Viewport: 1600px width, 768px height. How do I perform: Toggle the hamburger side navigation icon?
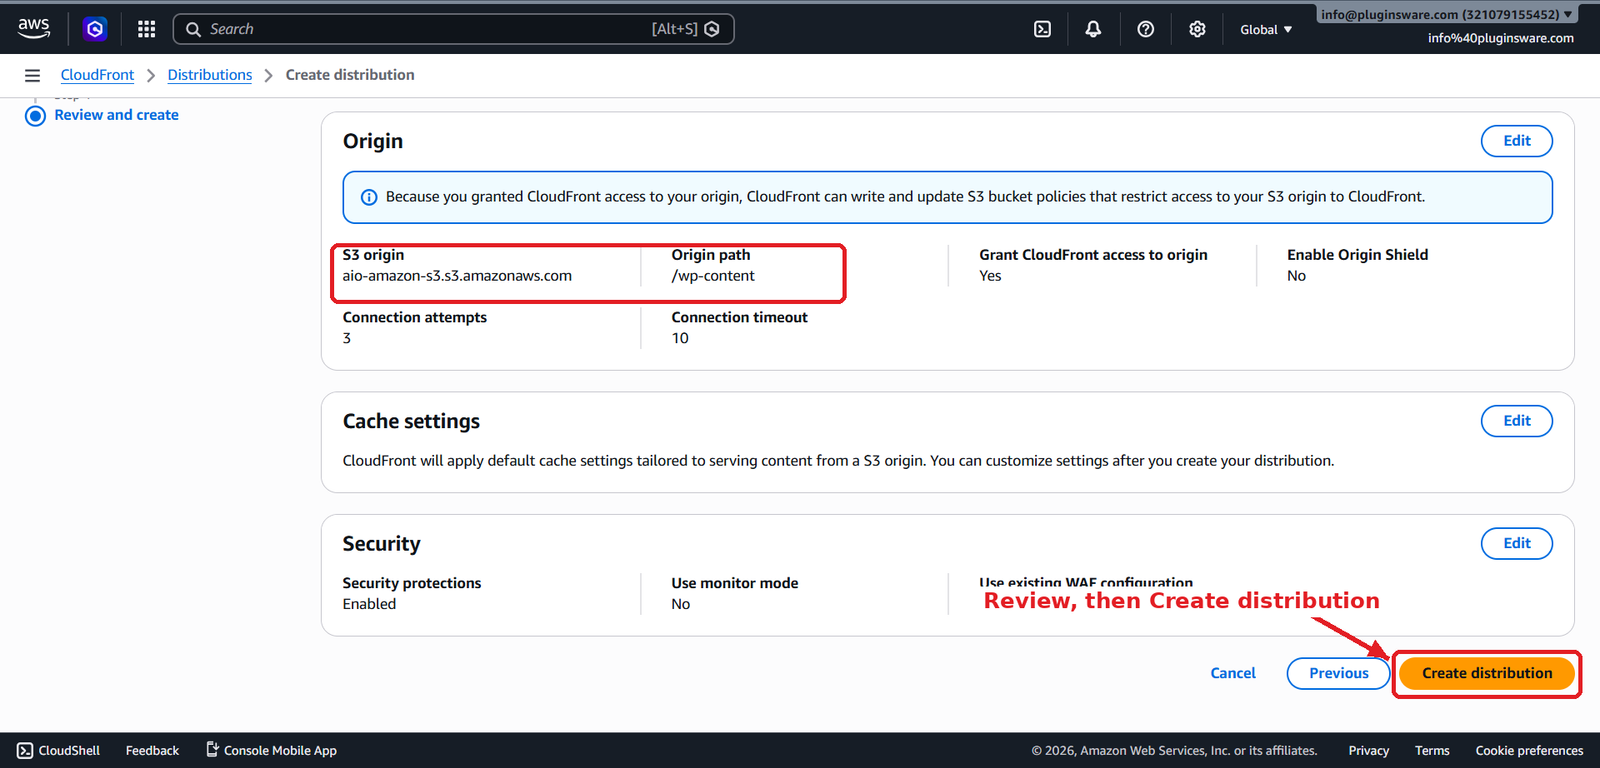coord(32,75)
